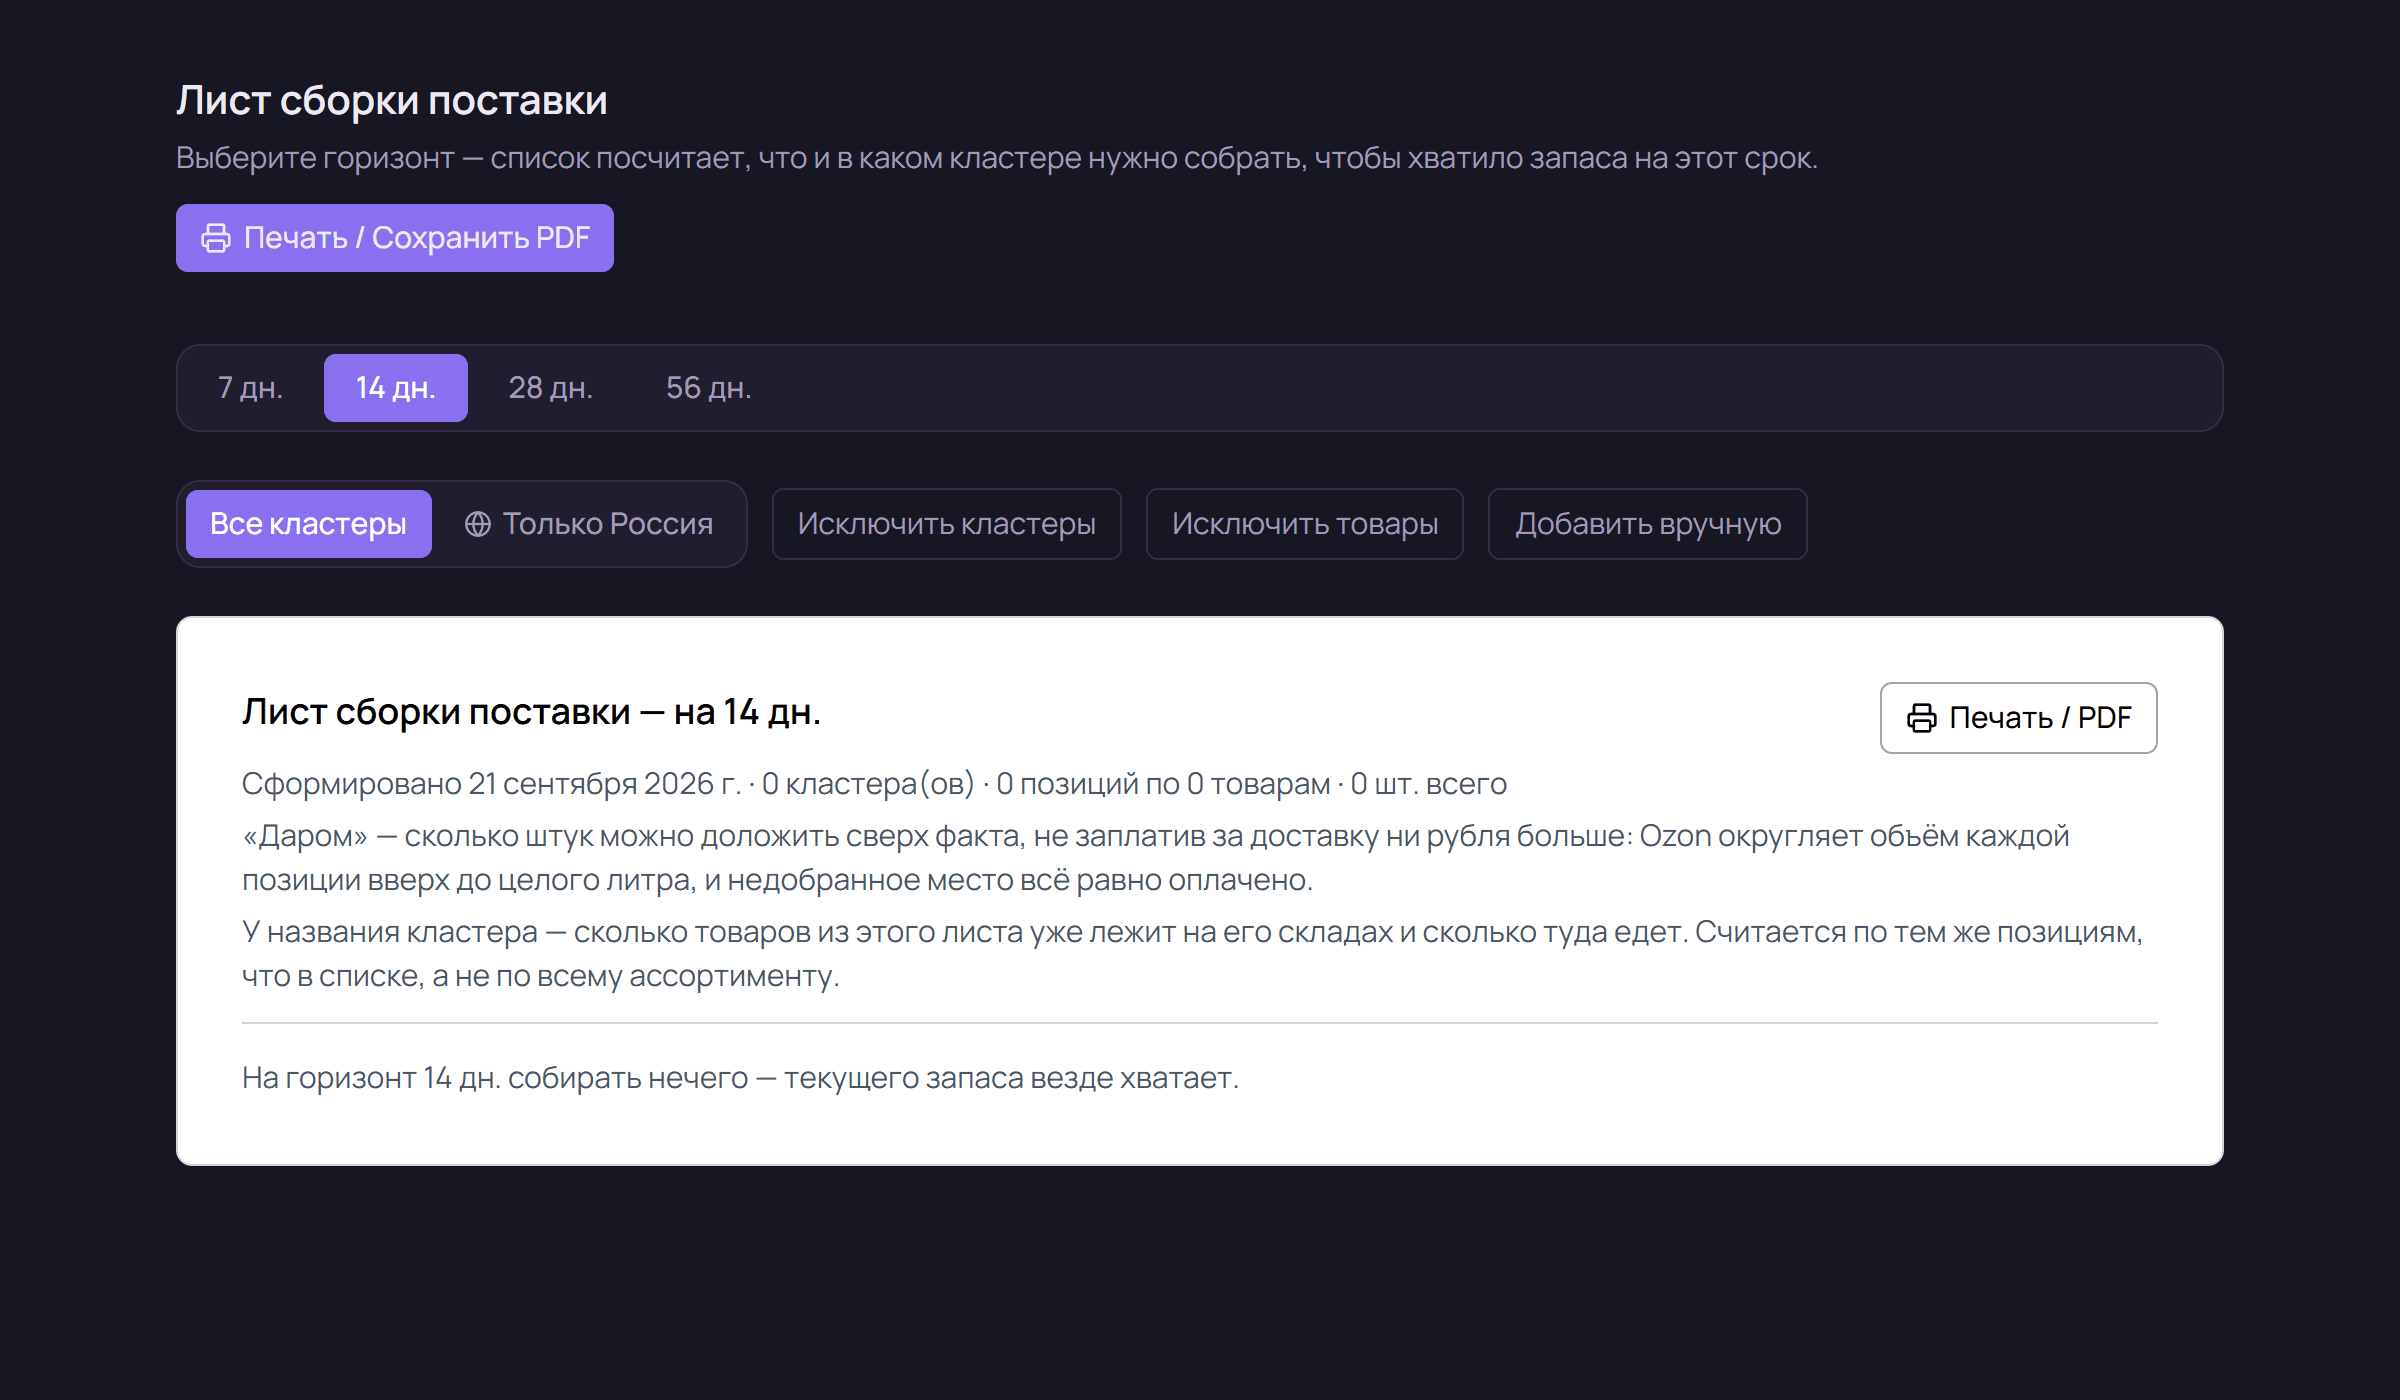The width and height of the screenshot is (2400, 1400).
Task: Click the paragraph starting У названия кластера
Action: [x=1192, y=954]
